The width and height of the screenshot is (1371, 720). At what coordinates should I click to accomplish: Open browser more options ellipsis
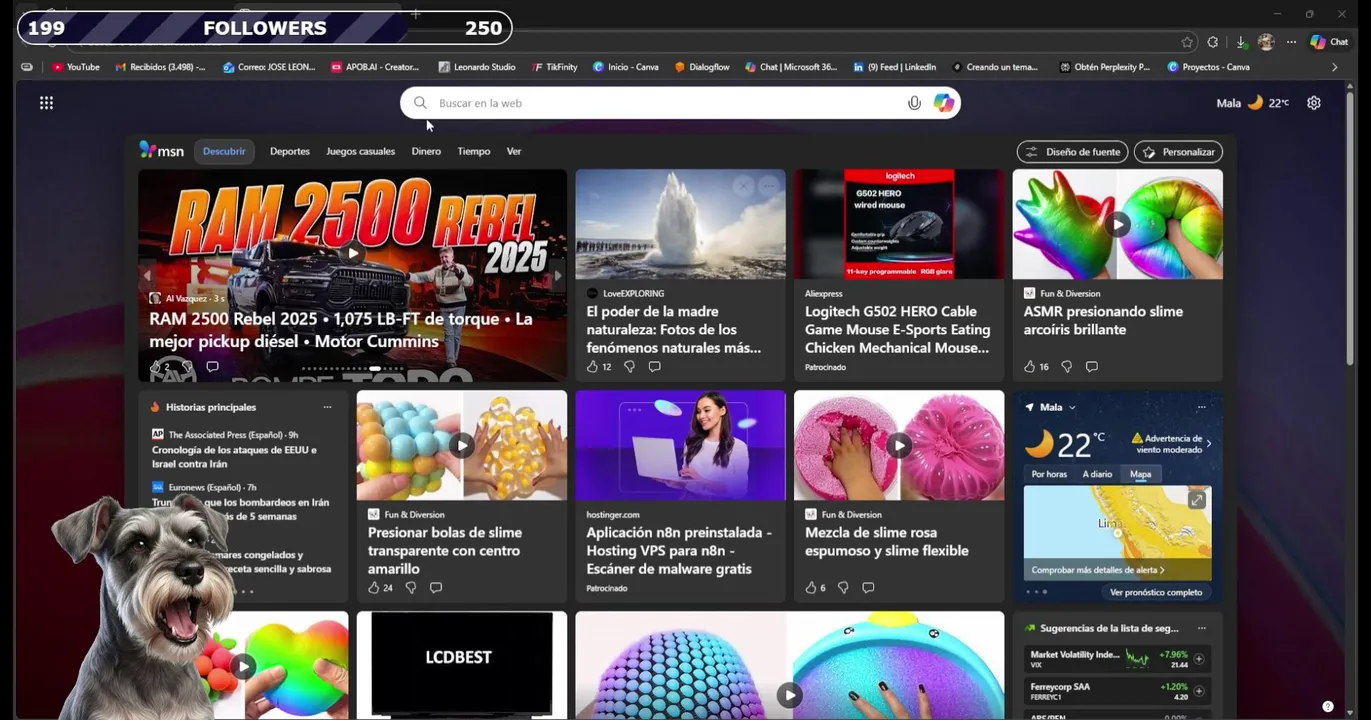1291,42
